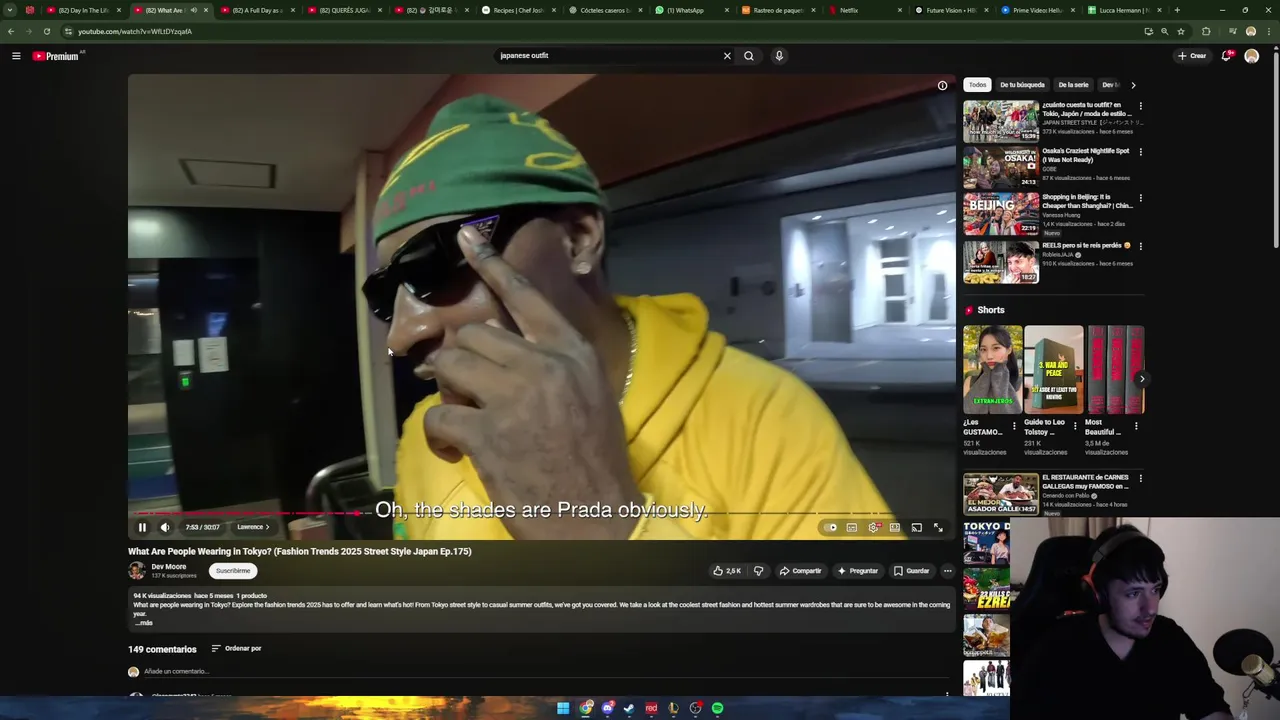Viewport: 1280px width, 720px height.
Task: Open options for Restaurante de Carnes video
Action: click(1140, 478)
